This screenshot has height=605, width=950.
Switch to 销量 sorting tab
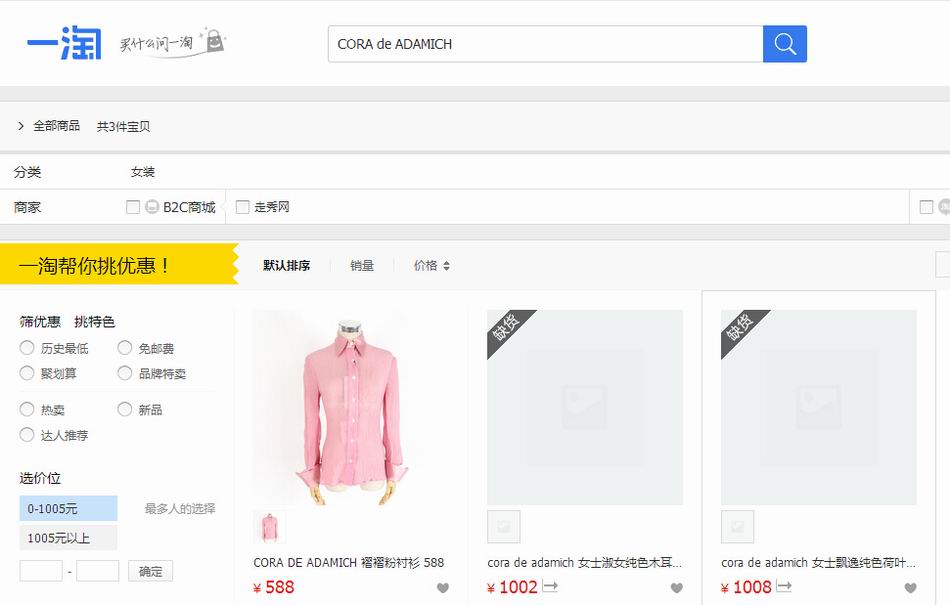click(362, 265)
